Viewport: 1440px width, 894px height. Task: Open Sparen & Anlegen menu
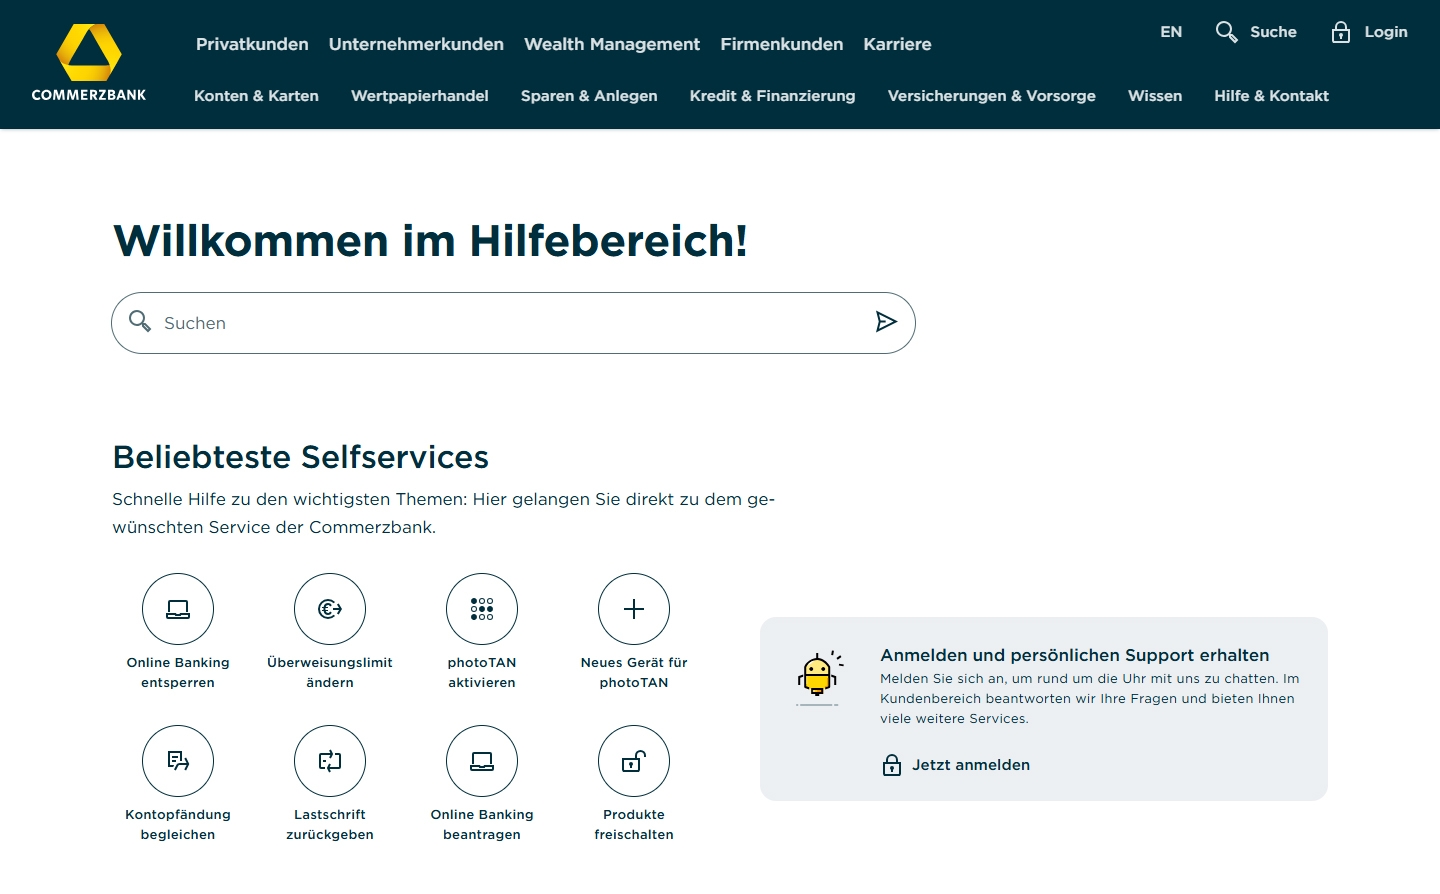click(589, 96)
